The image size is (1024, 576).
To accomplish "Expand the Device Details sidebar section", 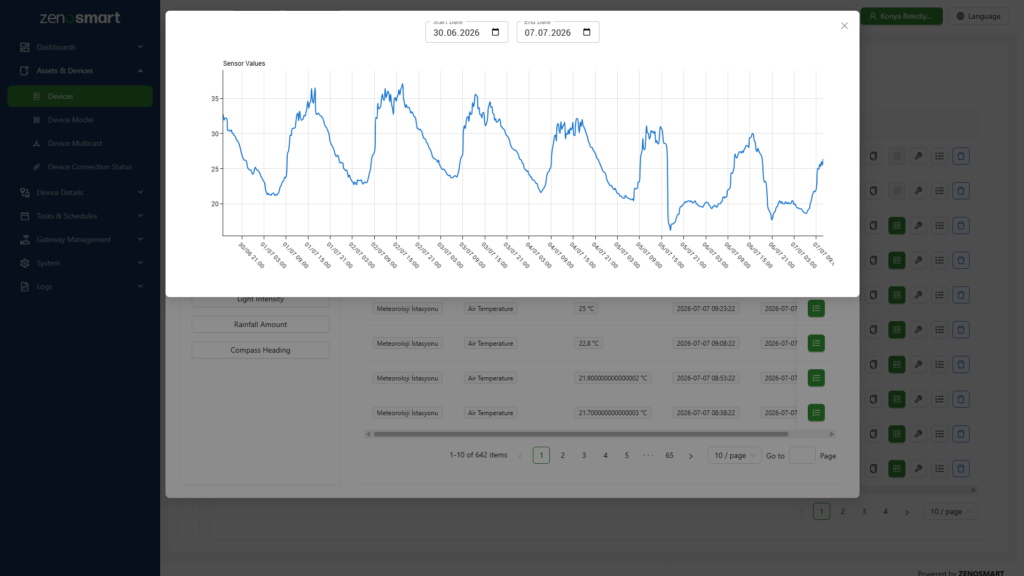I will pos(80,192).
